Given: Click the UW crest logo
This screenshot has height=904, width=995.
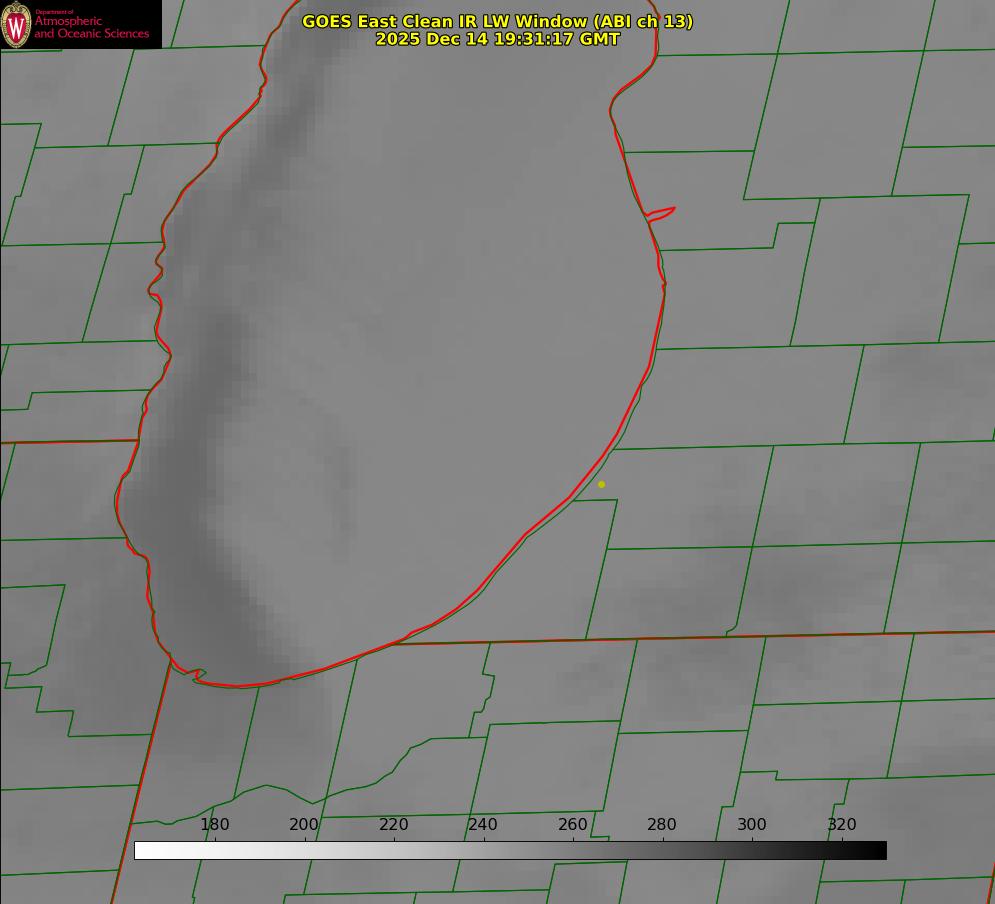Looking at the screenshot, I should coord(17,24).
